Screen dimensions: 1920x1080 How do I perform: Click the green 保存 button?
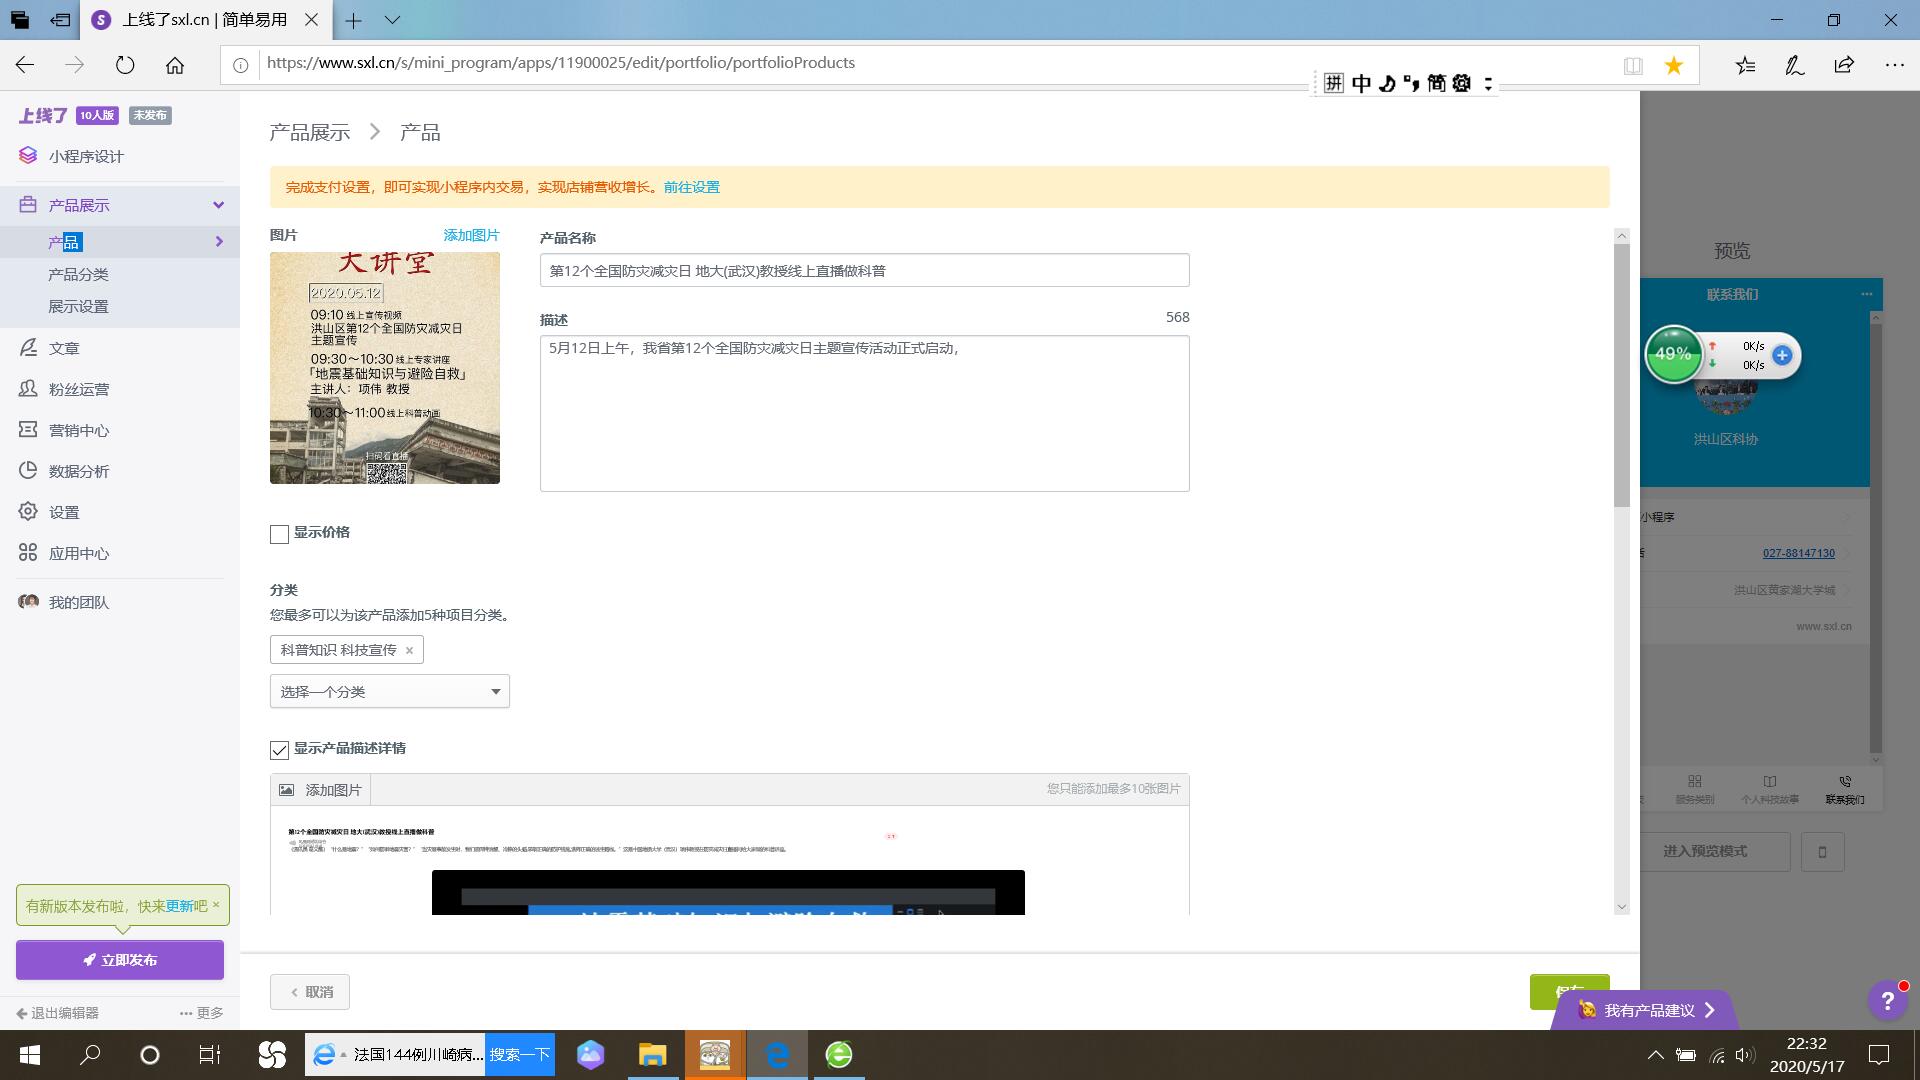(x=1569, y=985)
